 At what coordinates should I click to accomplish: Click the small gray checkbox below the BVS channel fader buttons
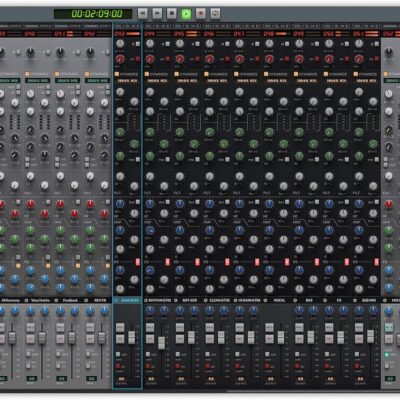(297, 354)
